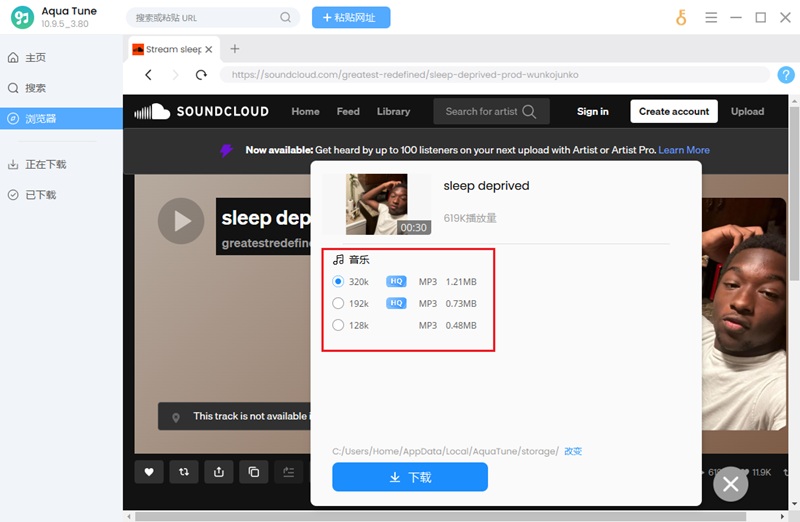Click the Search for artist field
Screen dimensions: 800x522
pos(491,111)
